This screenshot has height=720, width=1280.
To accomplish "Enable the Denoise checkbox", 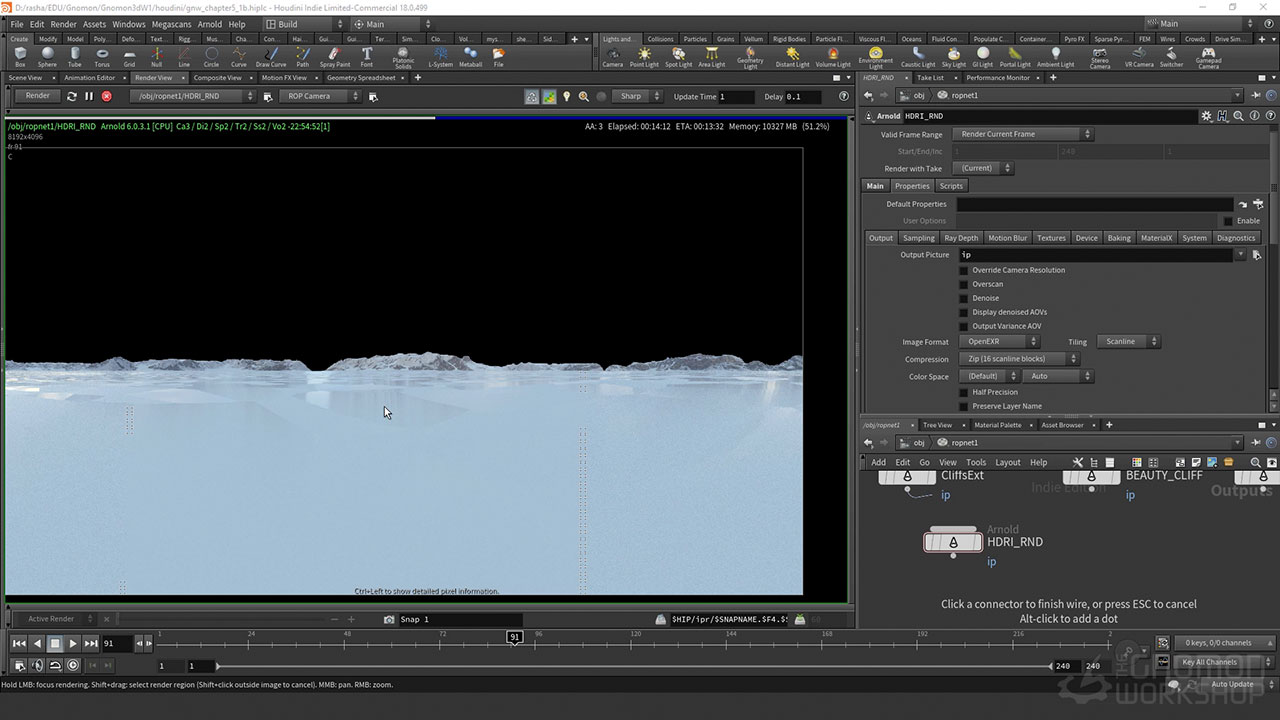I will 964,298.
